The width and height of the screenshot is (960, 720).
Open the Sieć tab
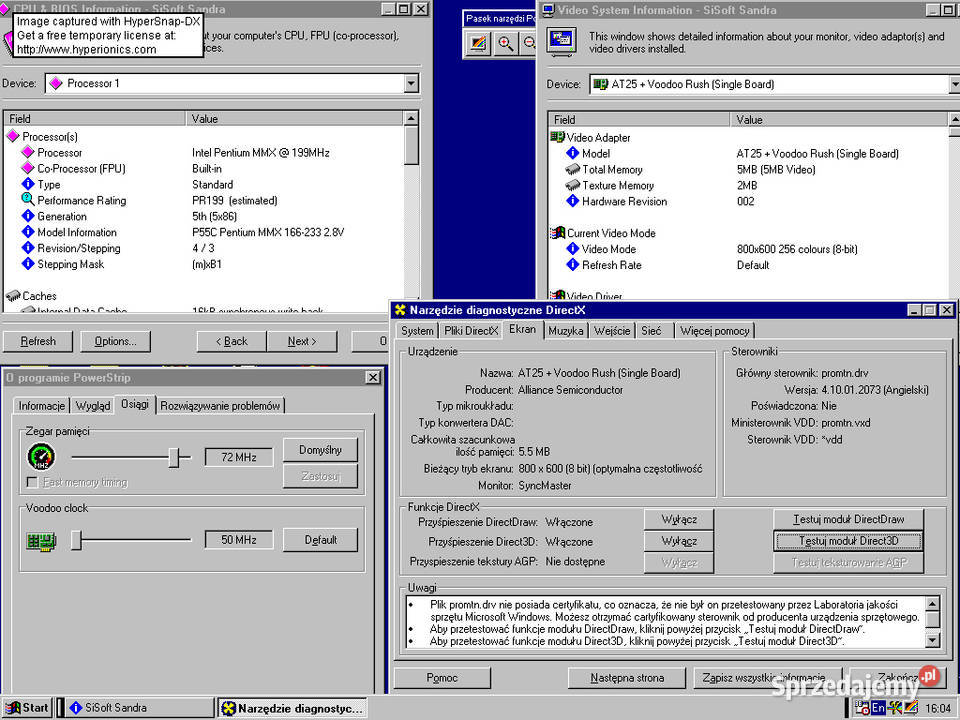(x=651, y=331)
